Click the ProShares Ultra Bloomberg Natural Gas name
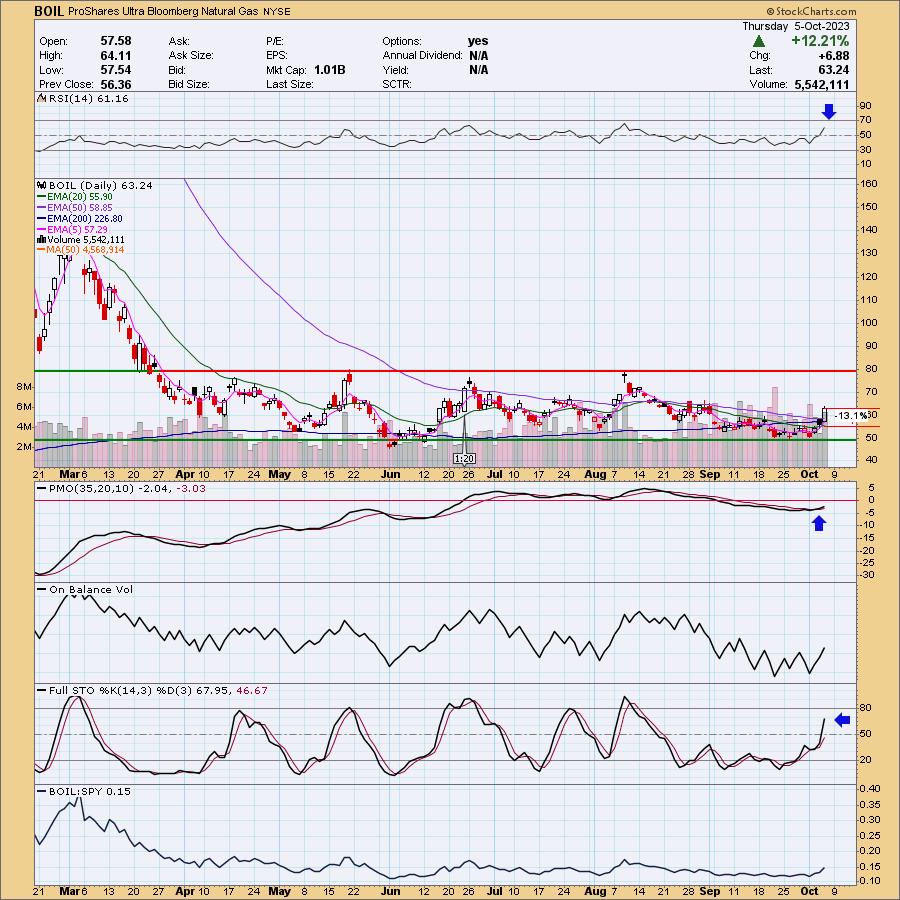This screenshot has width=900, height=900. tap(164, 11)
